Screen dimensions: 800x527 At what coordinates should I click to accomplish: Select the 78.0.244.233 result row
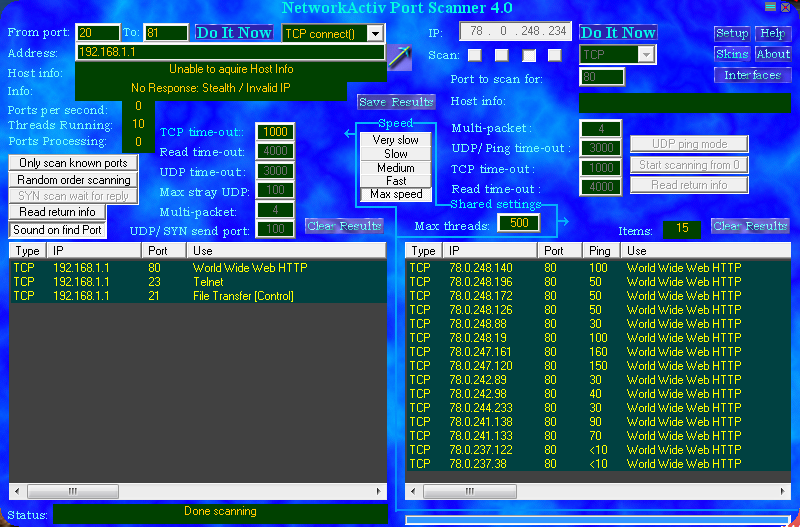598,408
